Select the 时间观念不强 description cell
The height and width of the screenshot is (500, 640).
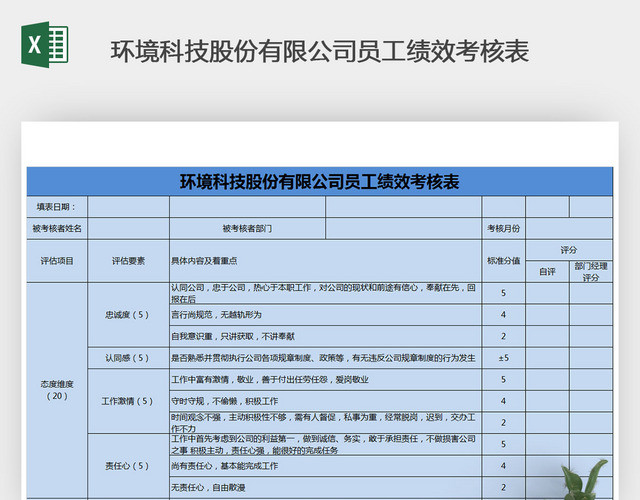326,422
